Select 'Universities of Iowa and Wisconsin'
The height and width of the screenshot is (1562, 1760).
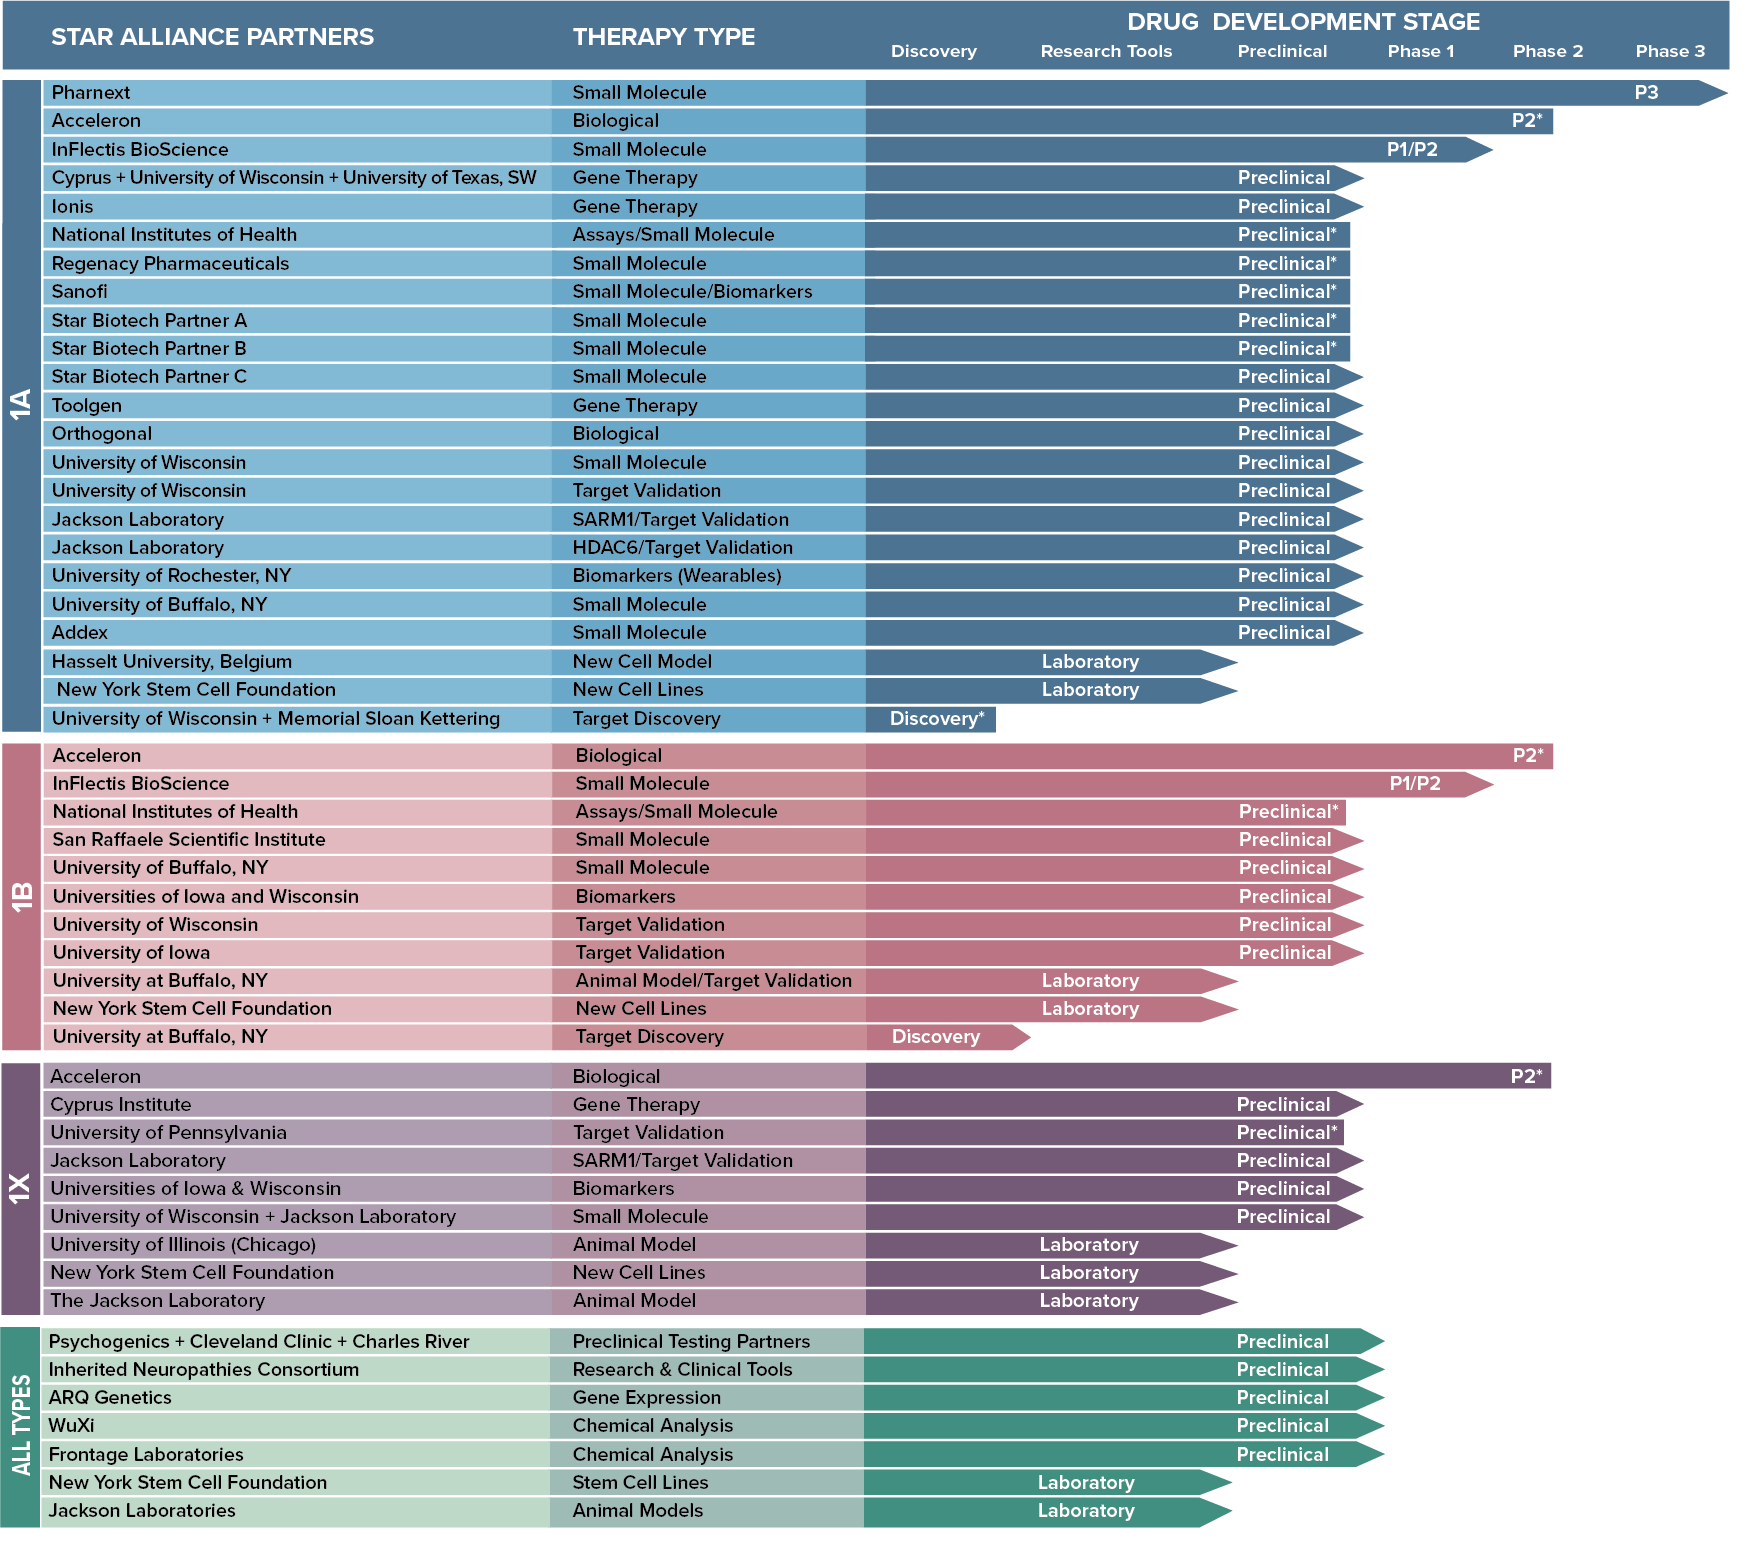tap(206, 897)
